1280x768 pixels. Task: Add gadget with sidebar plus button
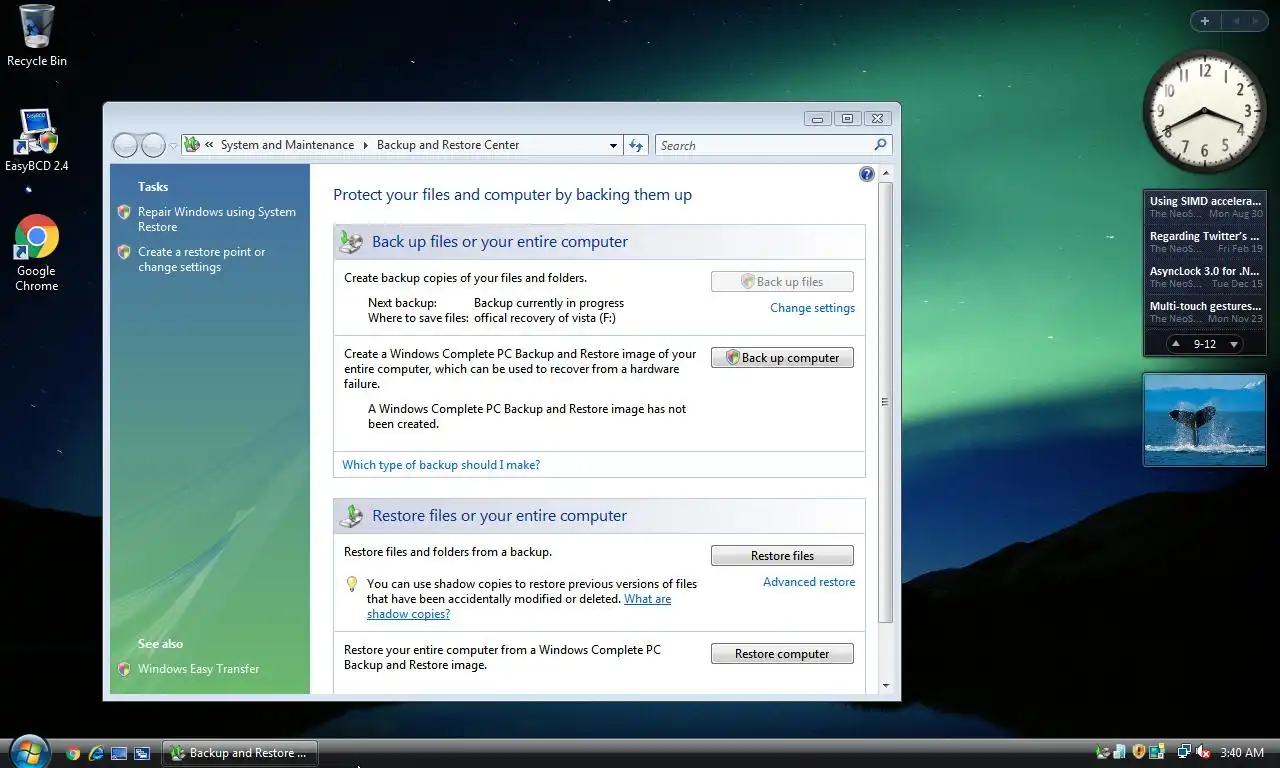pos(1205,21)
